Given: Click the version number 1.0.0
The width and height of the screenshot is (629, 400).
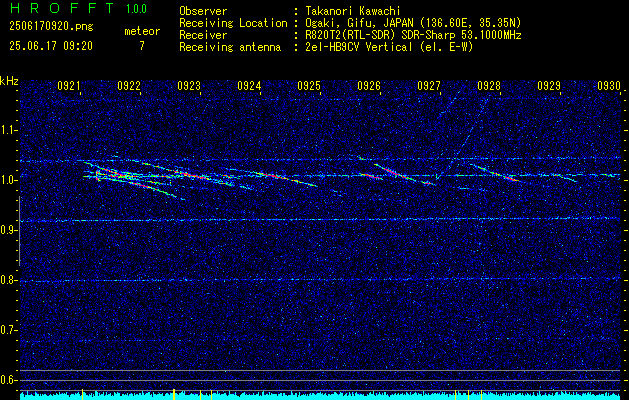Looking at the screenshot, I should pos(136,8).
